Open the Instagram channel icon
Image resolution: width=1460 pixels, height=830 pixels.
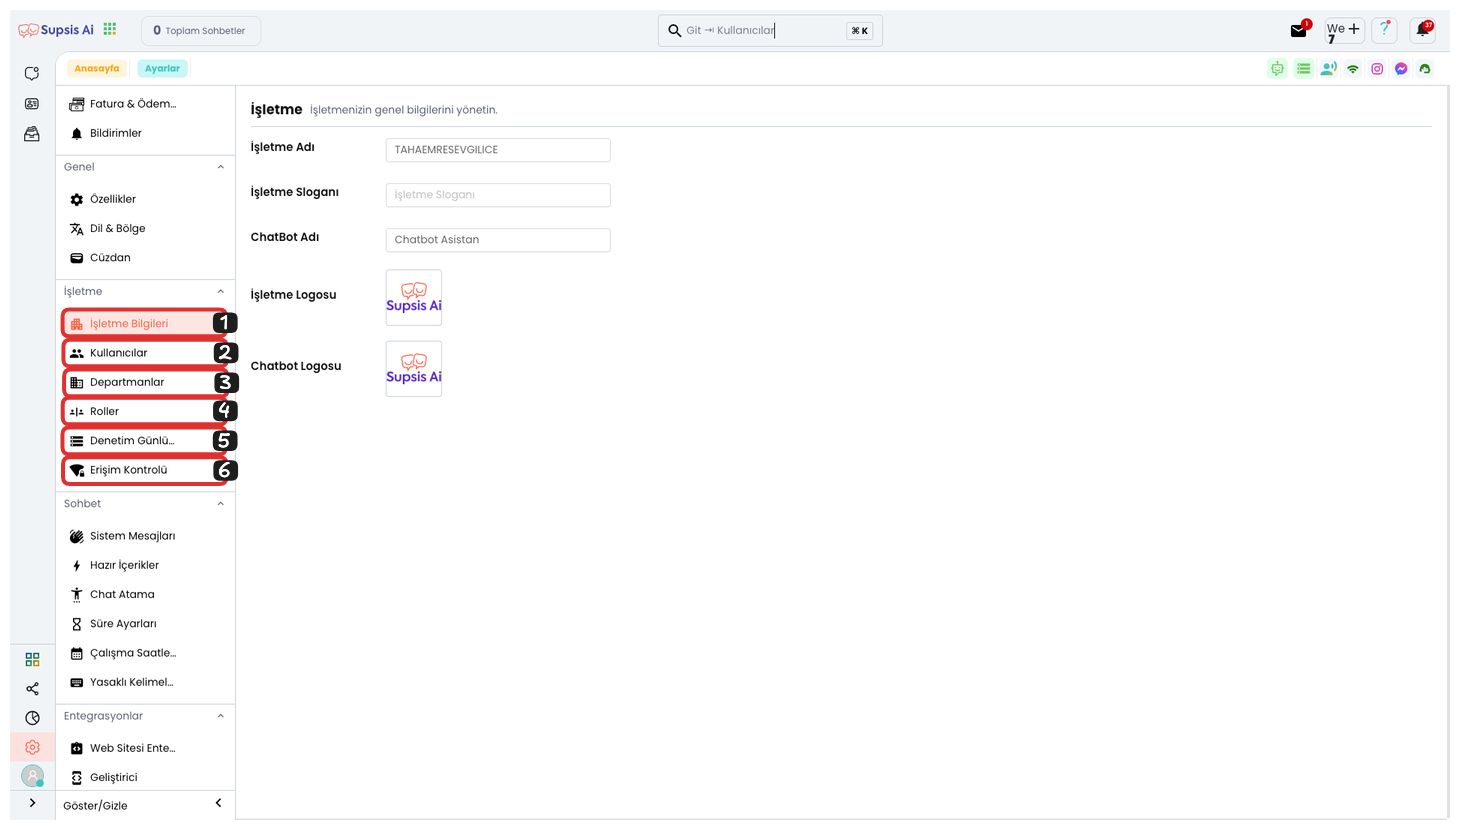coord(1377,69)
